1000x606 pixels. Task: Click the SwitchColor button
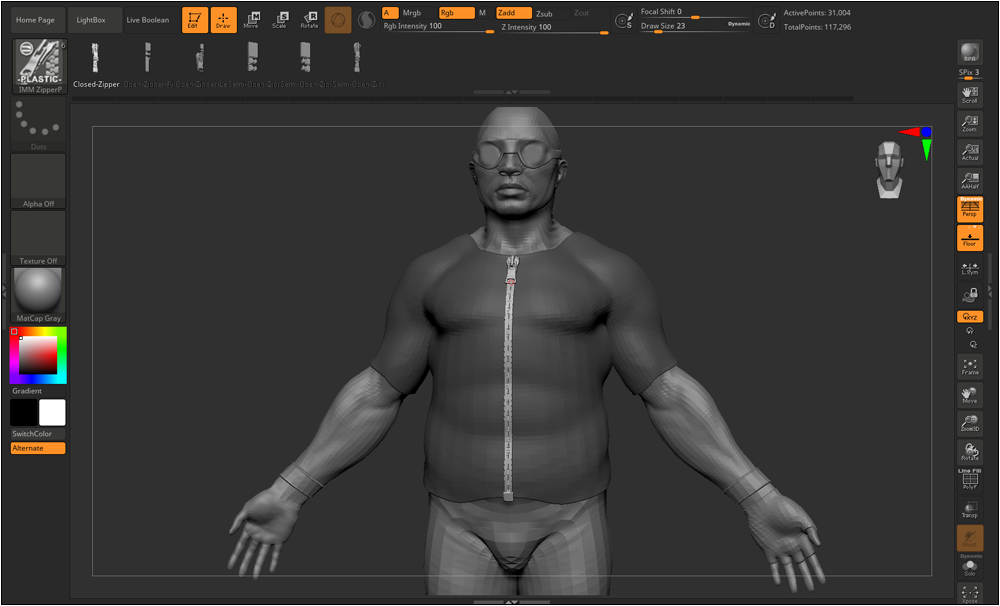(x=38, y=434)
